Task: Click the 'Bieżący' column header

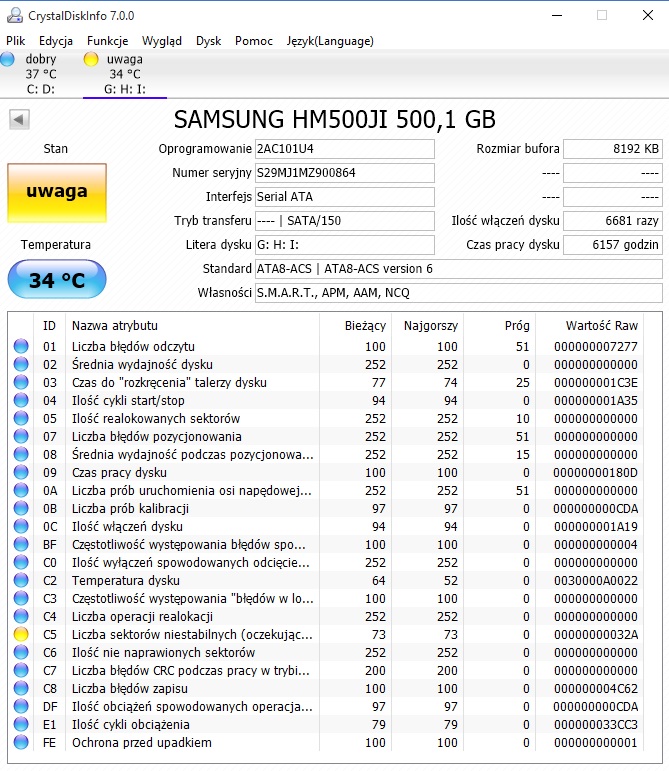Action: [365, 326]
